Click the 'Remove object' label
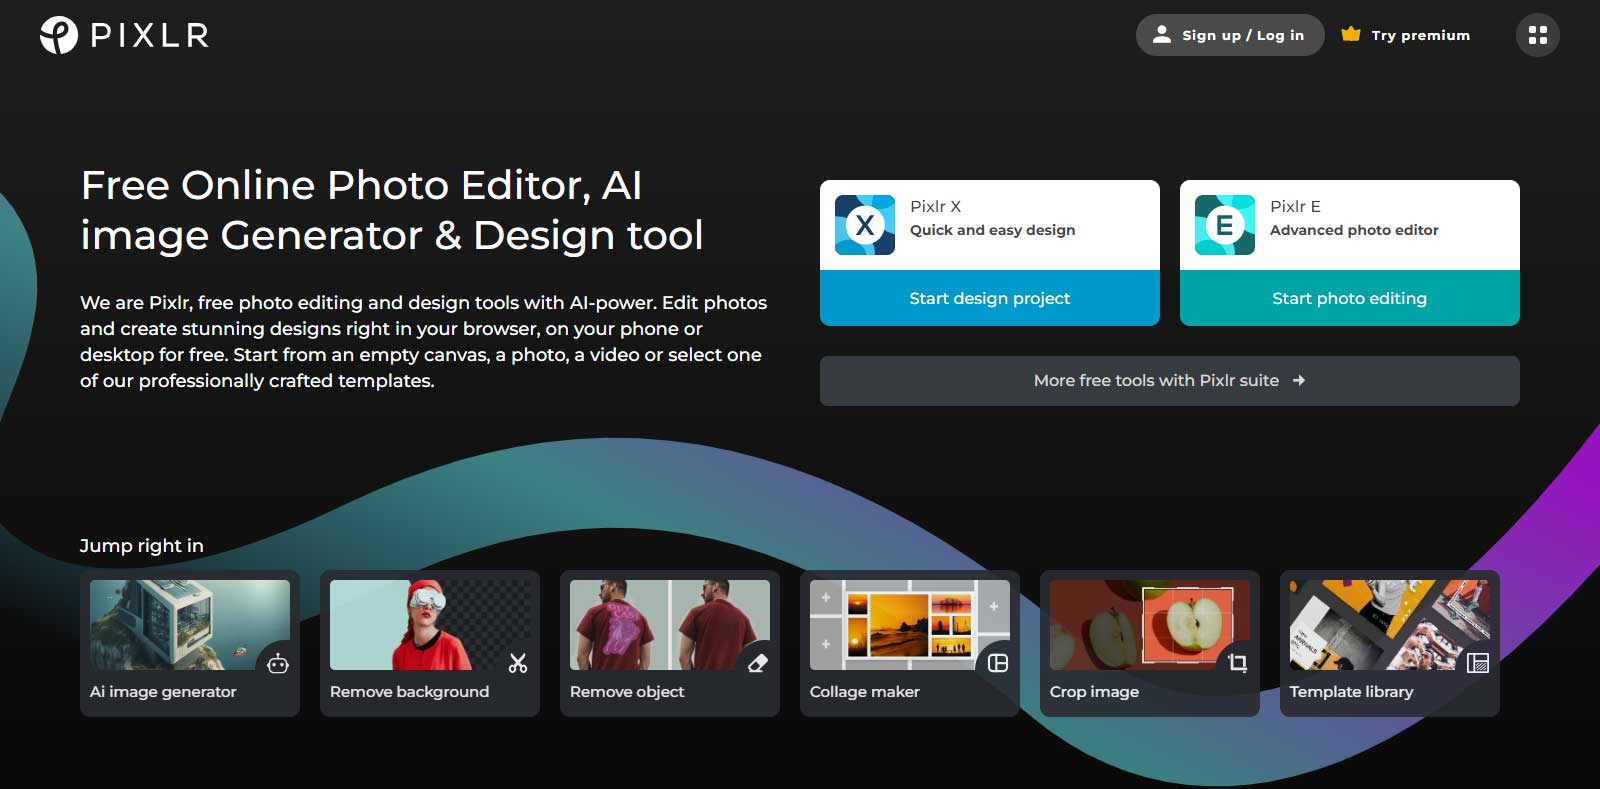Screen dimensions: 1600x789 pyautogui.click(x=627, y=692)
